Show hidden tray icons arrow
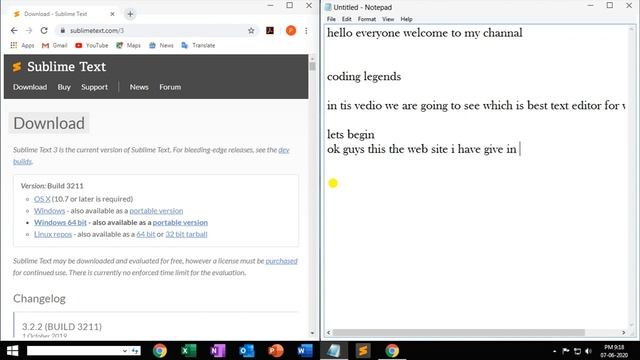The height and width of the screenshot is (360, 640). coord(554,351)
